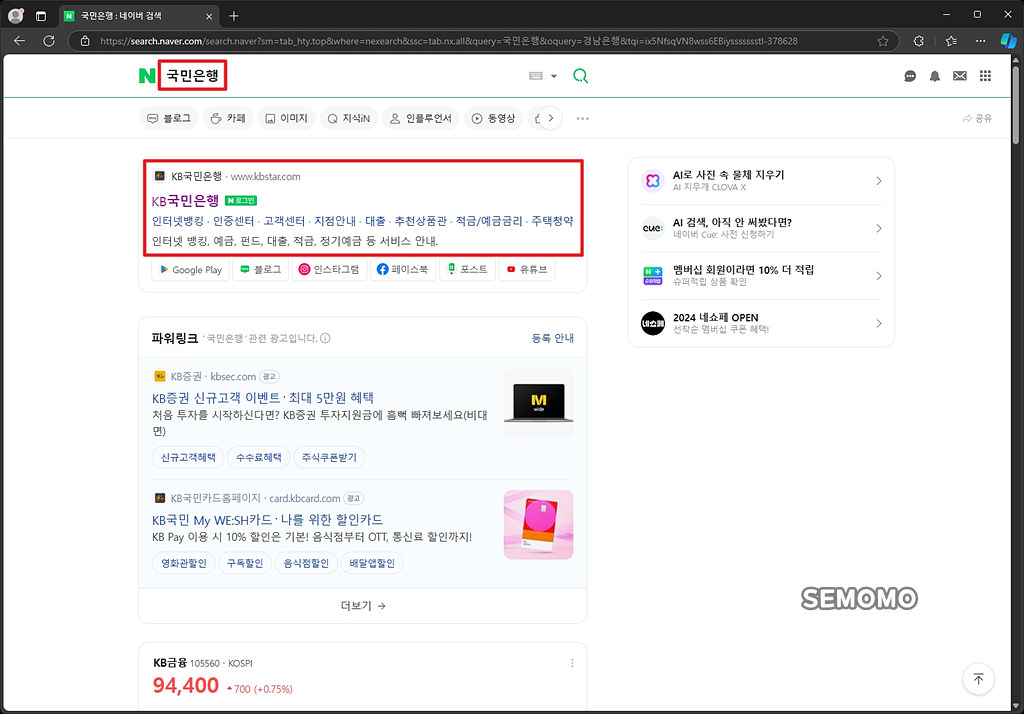Open Naver Talk chat icon
Screen dimensions: 1024x714
[x=910, y=76]
